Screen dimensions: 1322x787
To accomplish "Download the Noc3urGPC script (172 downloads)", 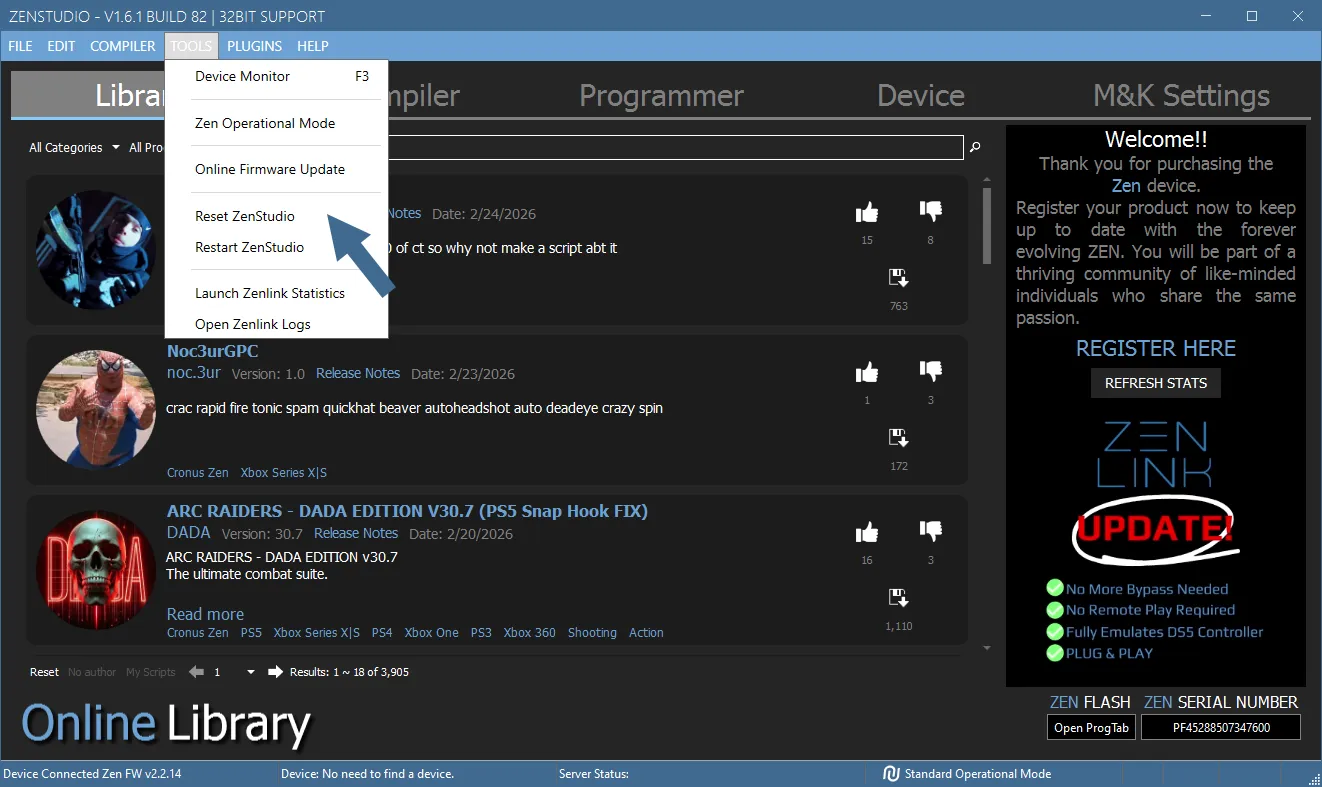I will (x=898, y=438).
